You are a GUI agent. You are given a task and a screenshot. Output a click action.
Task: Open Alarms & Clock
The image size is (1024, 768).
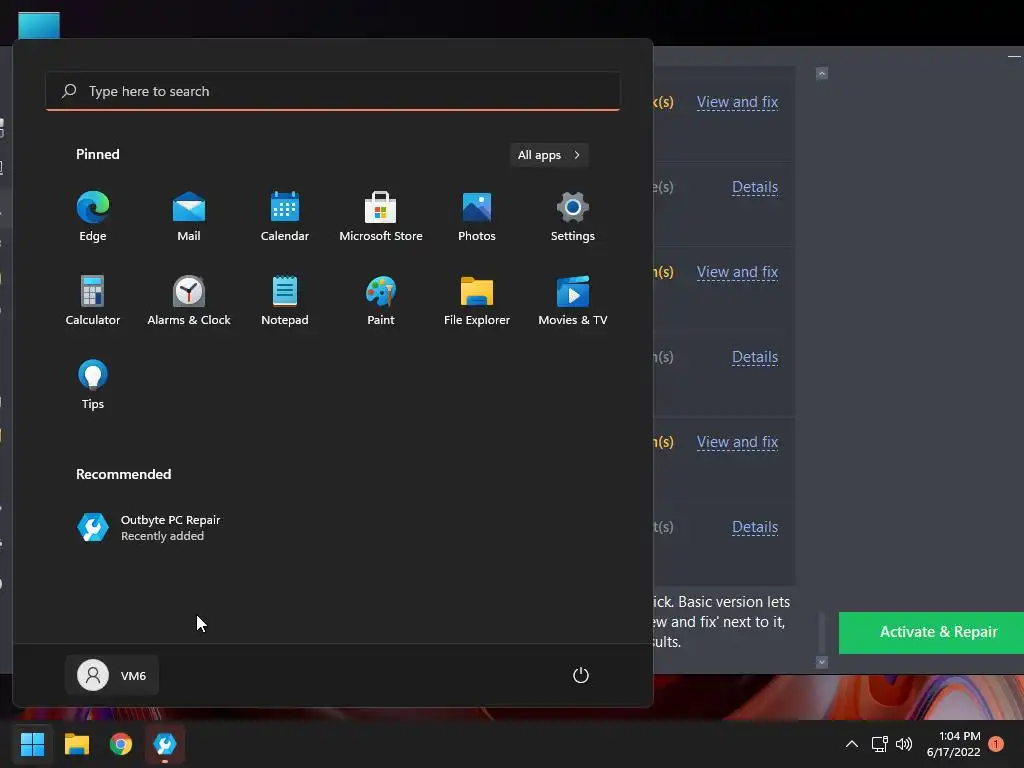(x=189, y=300)
